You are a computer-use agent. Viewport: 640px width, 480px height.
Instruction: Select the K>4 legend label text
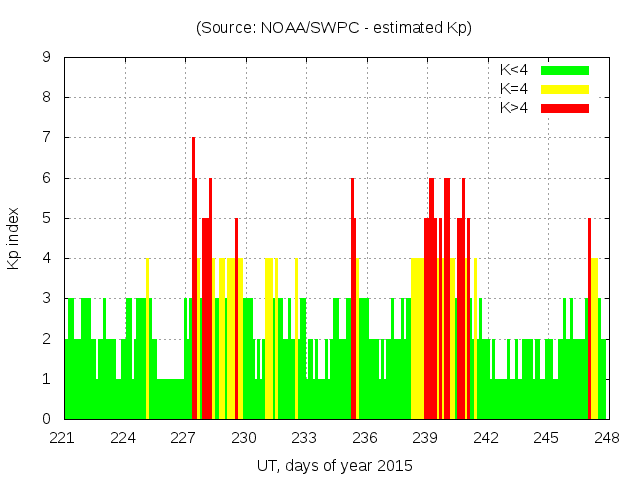tap(515, 108)
